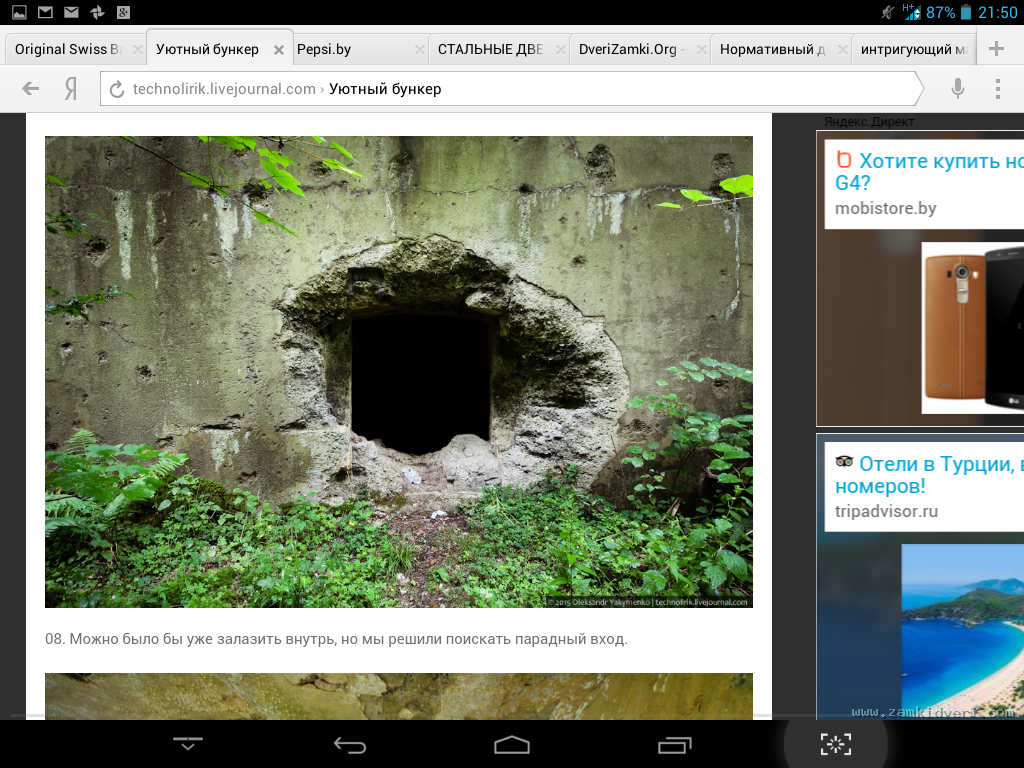Open the 'Хотите купить' G4 ad link
Screen dimensions: 1024x768
929,171
